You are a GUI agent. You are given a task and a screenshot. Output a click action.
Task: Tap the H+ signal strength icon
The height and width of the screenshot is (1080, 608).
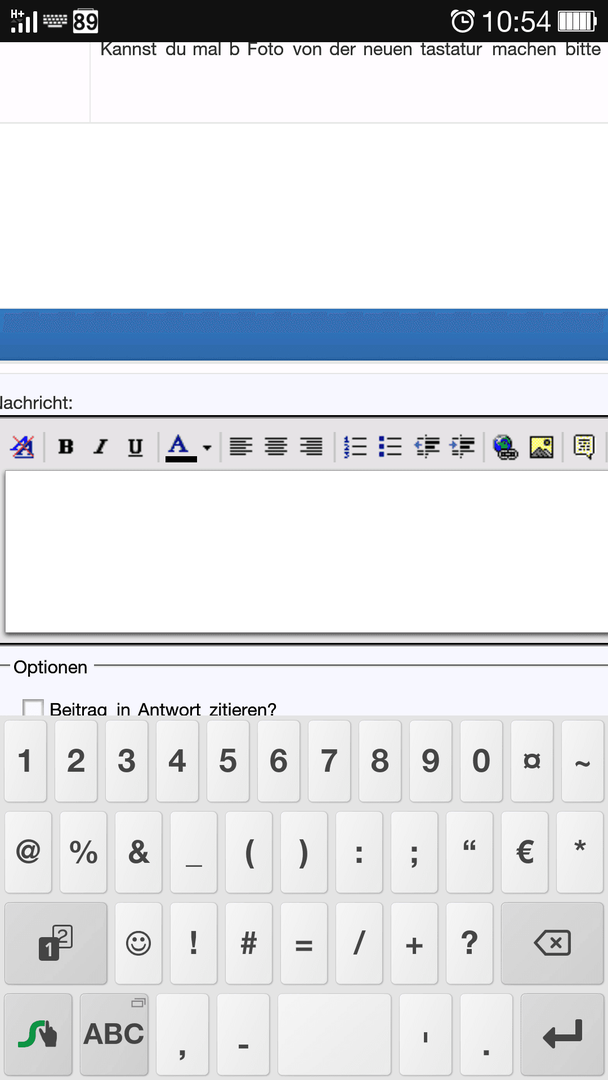[x=24, y=21]
